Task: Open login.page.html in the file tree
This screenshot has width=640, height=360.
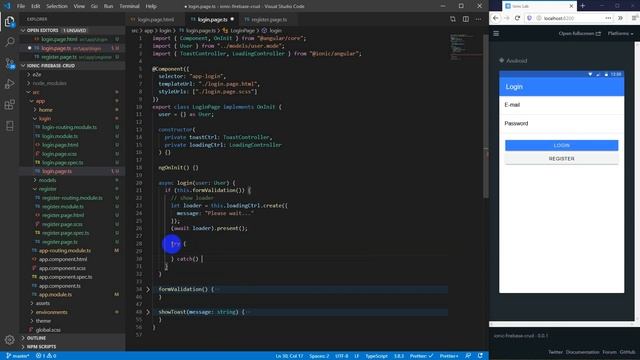Action: pyautogui.click(x=60, y=145)
